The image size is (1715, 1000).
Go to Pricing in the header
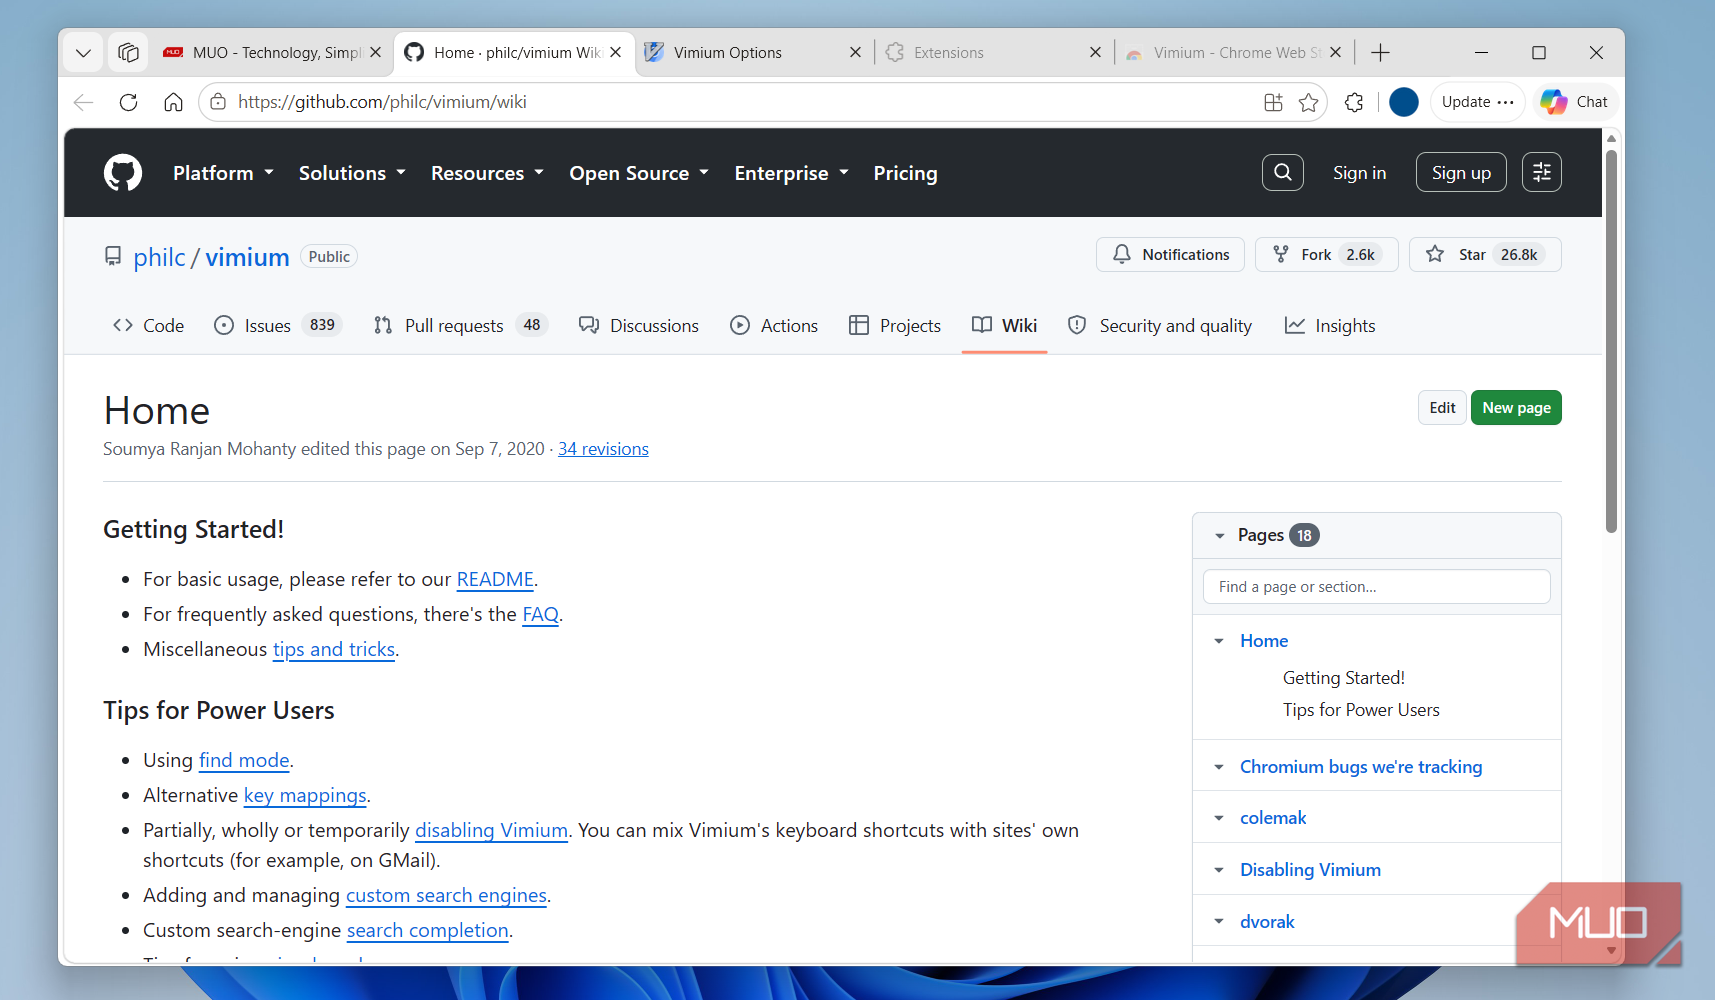905,173
